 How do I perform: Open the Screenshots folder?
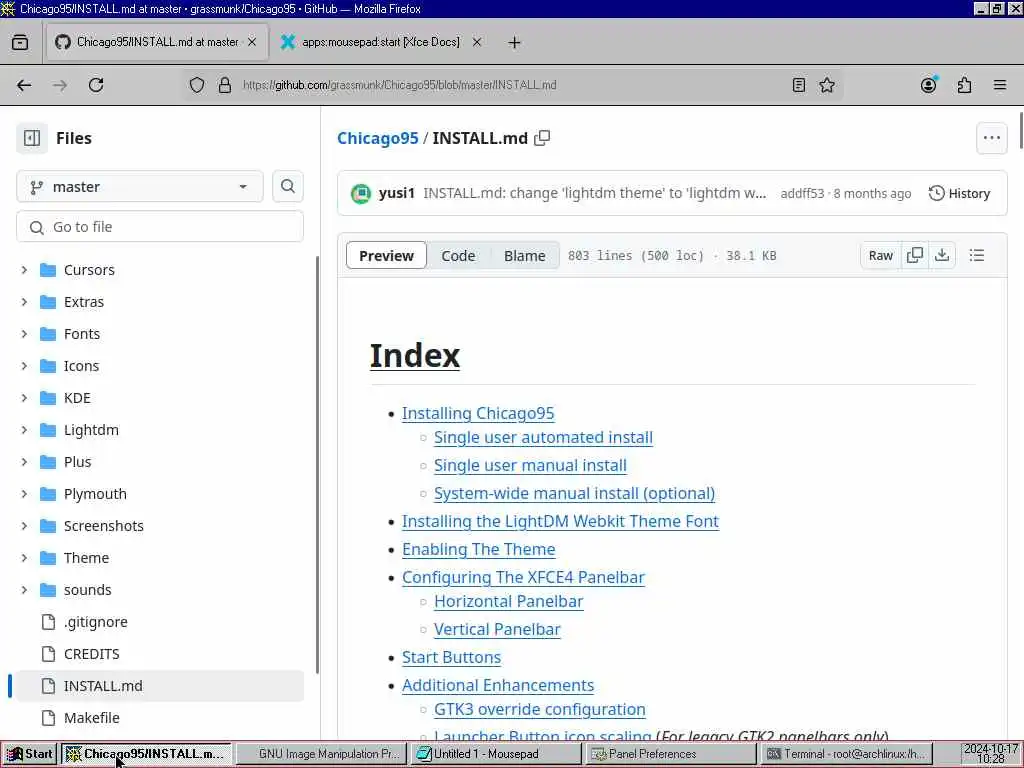[103, 526]
